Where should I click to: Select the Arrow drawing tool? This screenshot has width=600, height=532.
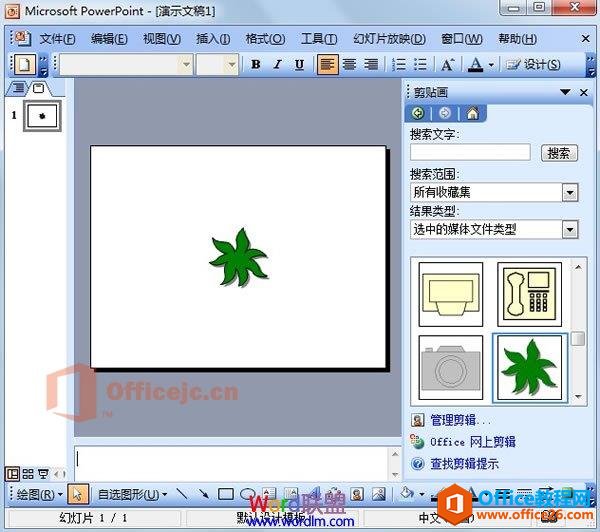pos(204,494)
